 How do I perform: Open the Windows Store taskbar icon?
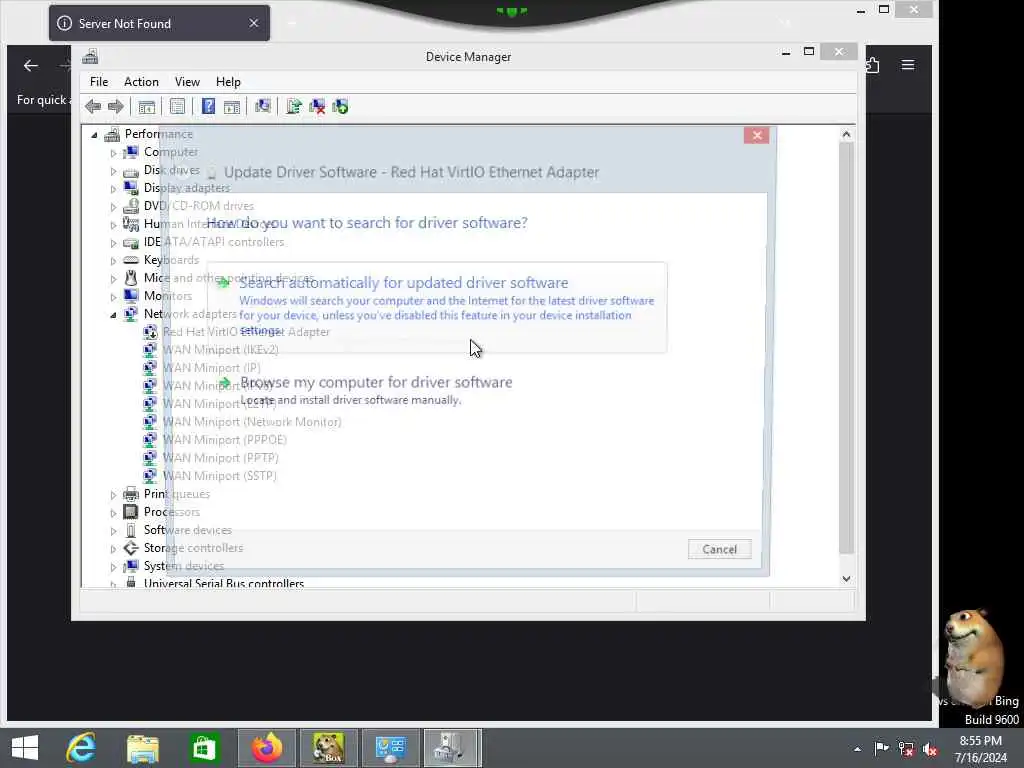click(x=204, y=748)
